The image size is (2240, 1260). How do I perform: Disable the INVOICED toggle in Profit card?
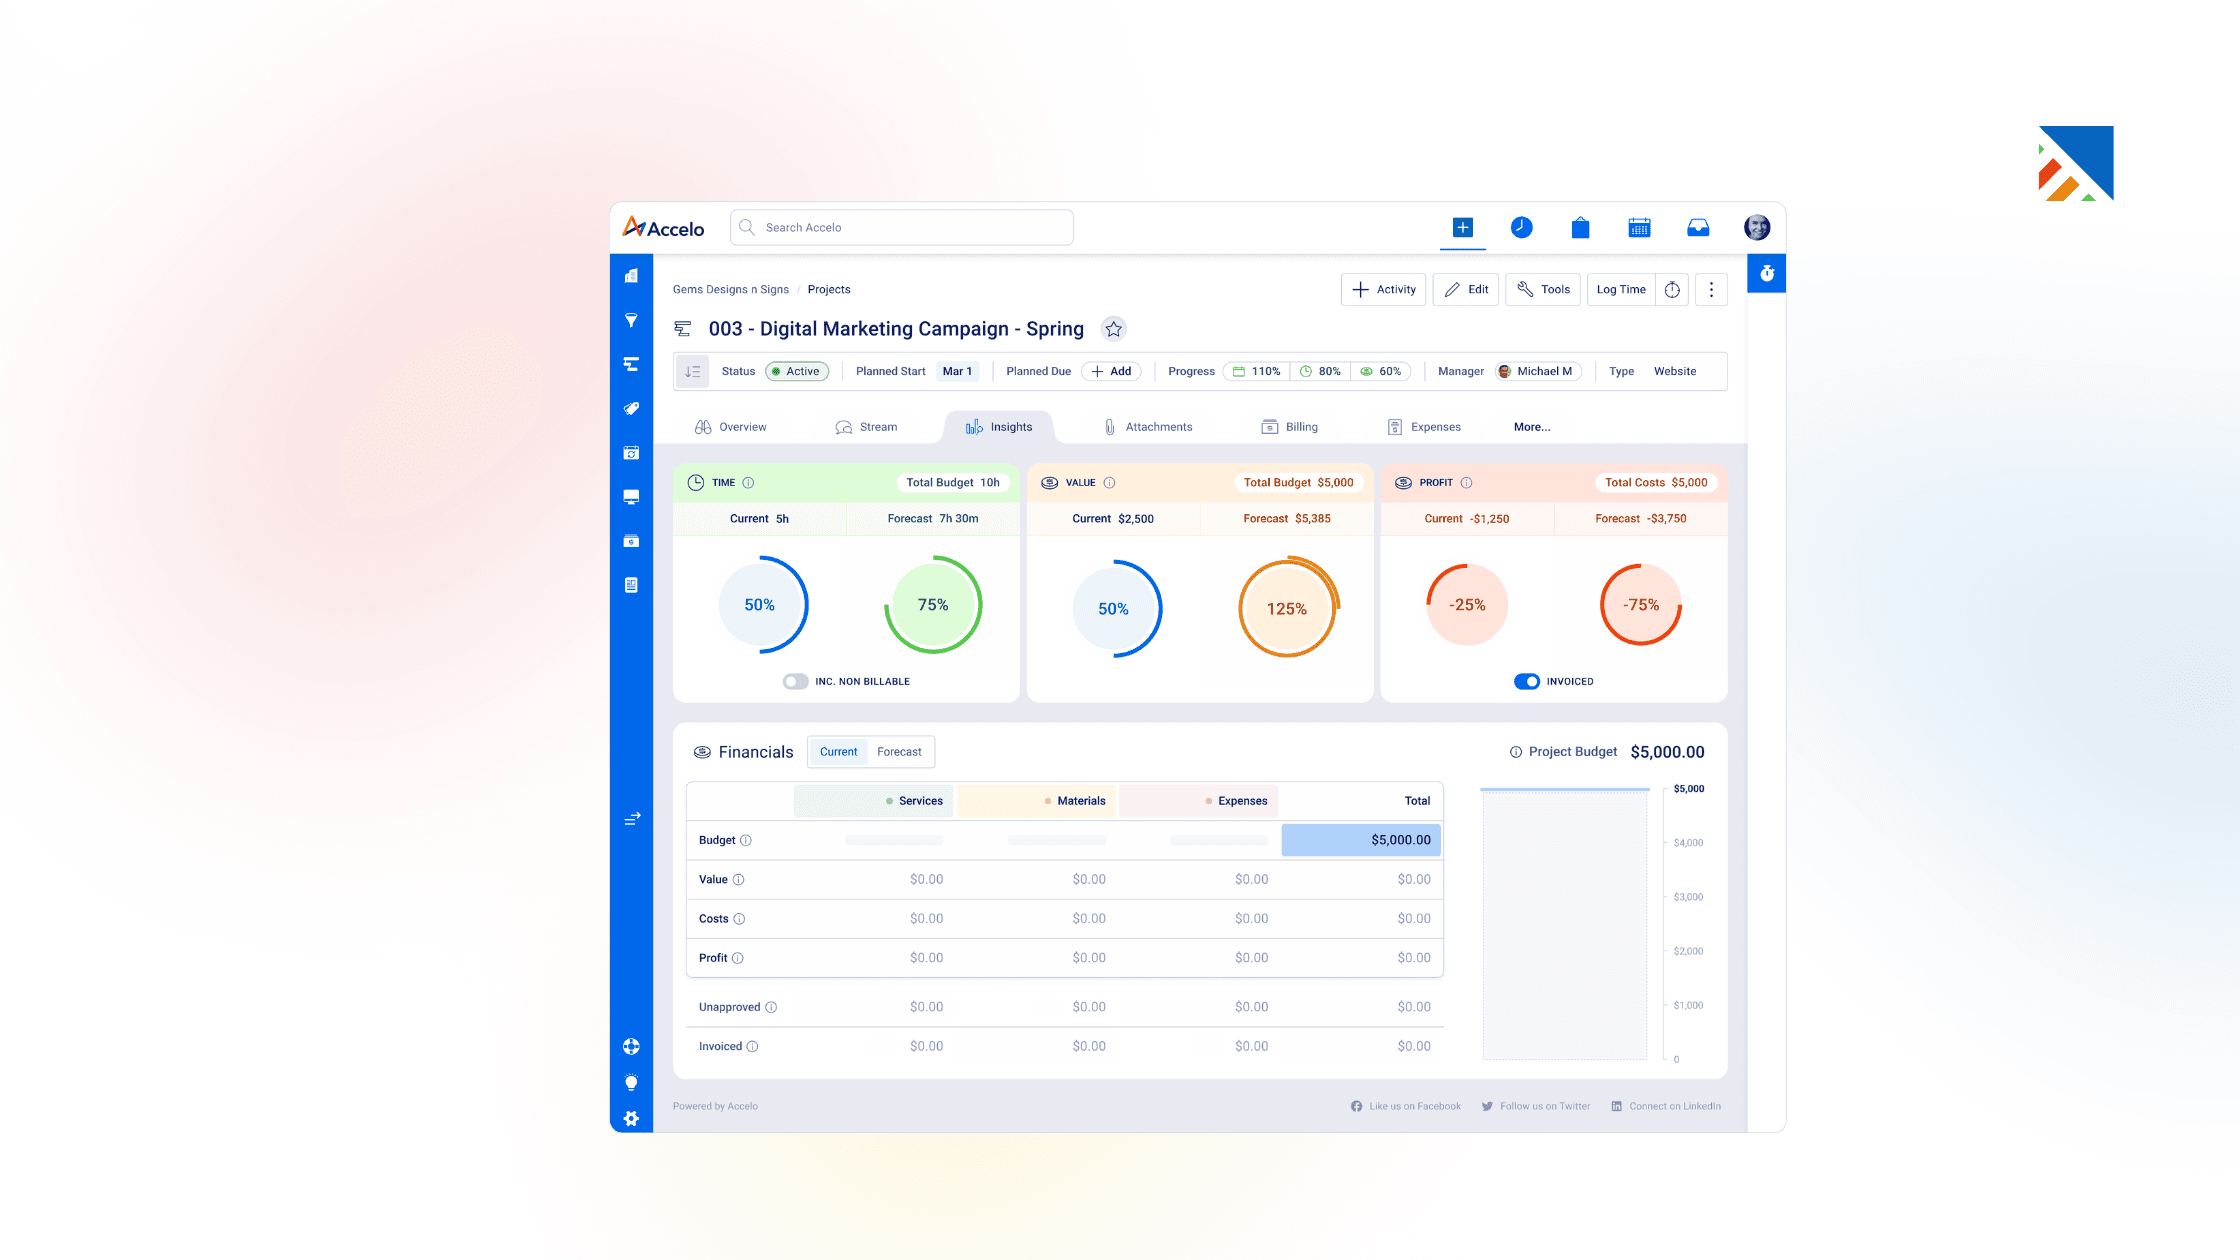(x=1527, y=681)
